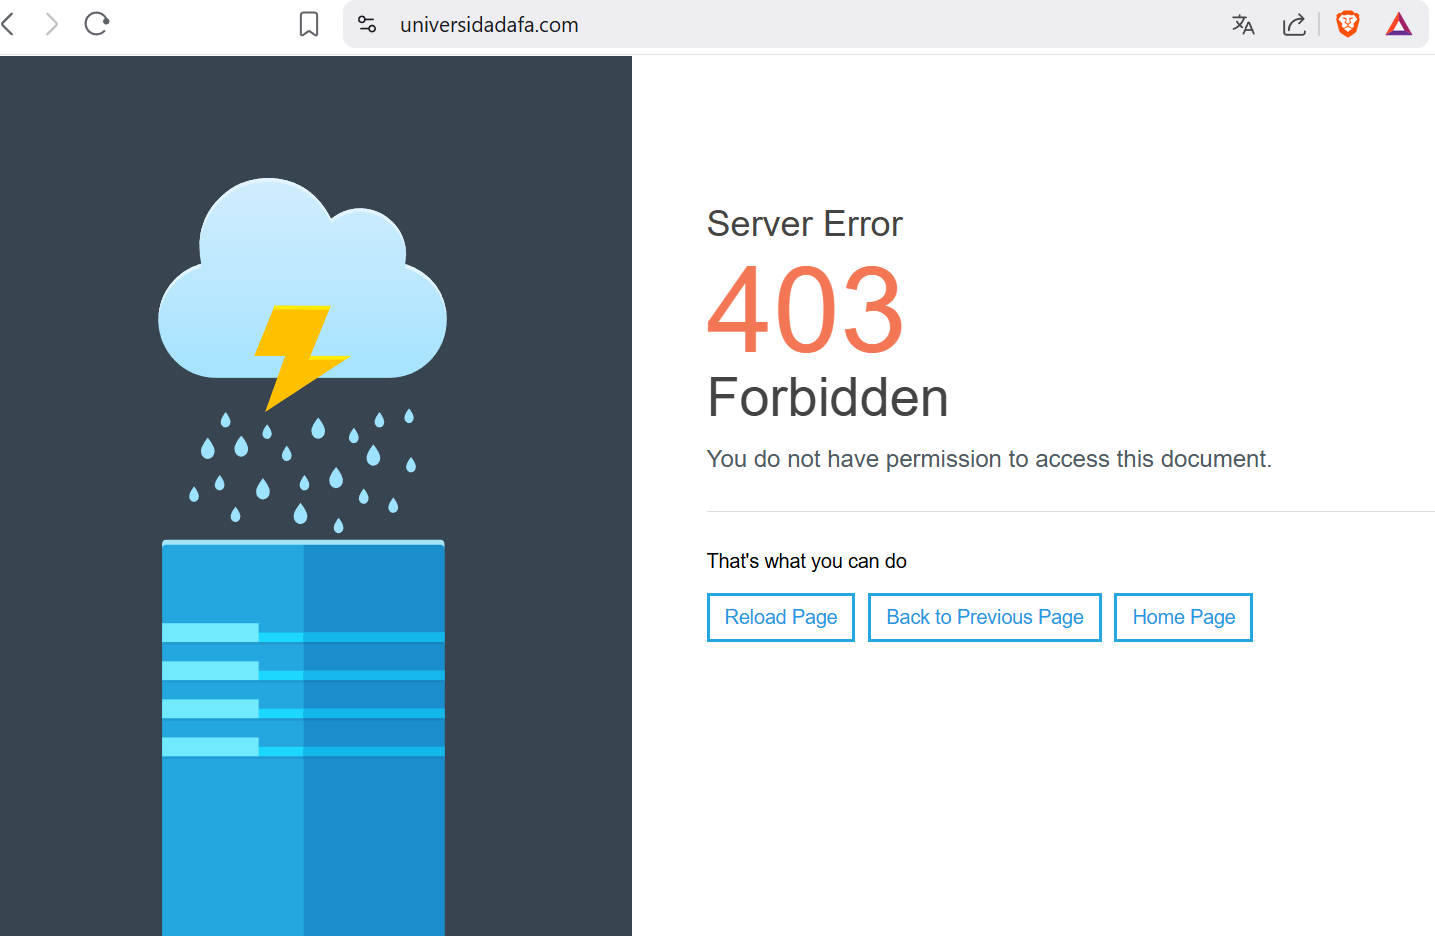Click the Server Error heading
The image size is (1435, 936).
[804, 224]
